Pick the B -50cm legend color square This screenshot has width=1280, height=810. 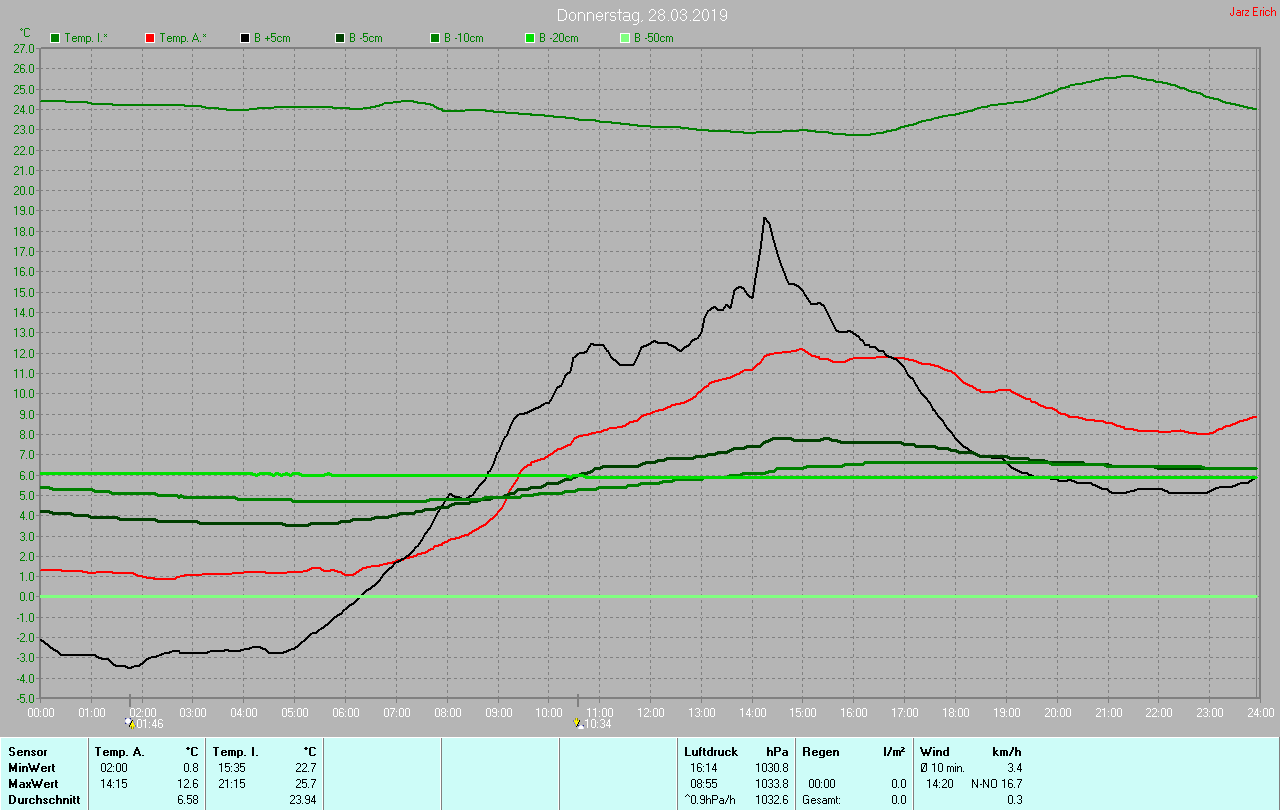(625, 38)
